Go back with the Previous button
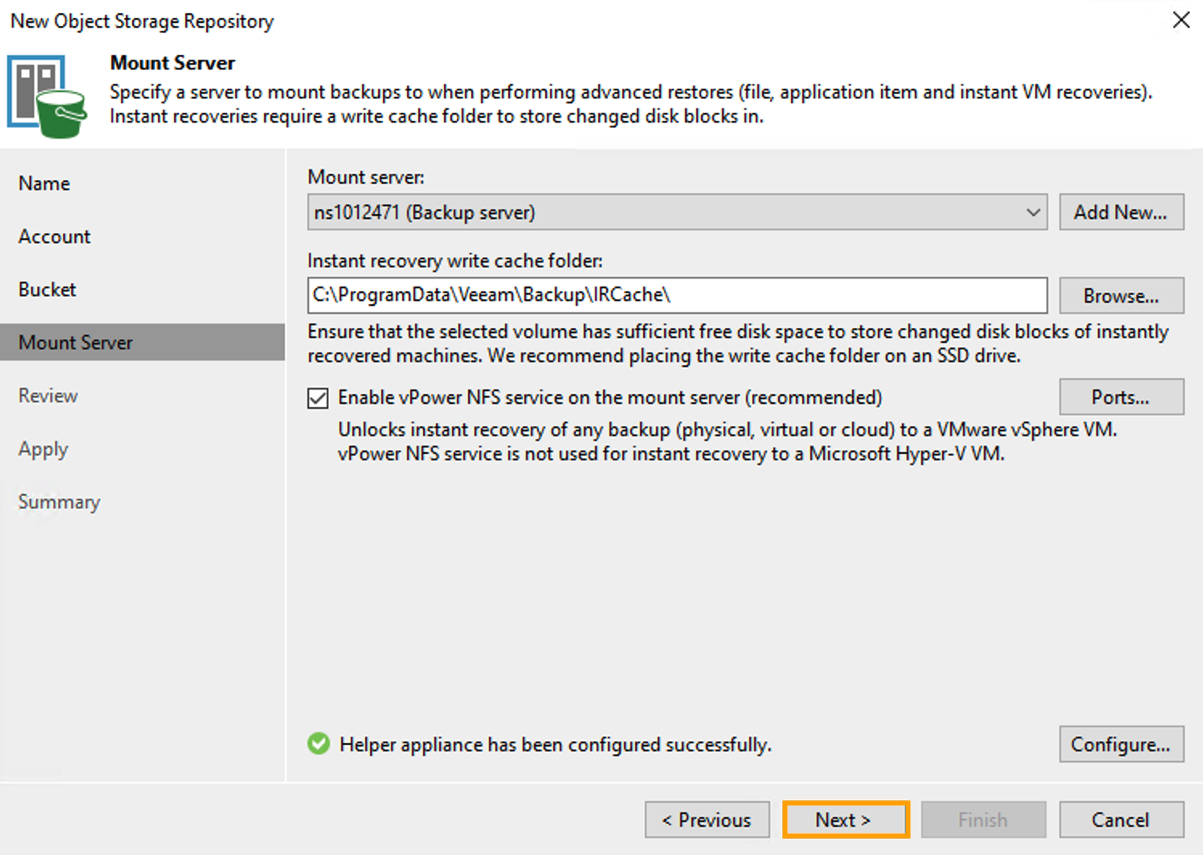1203x855 pixels. (707, 819)
